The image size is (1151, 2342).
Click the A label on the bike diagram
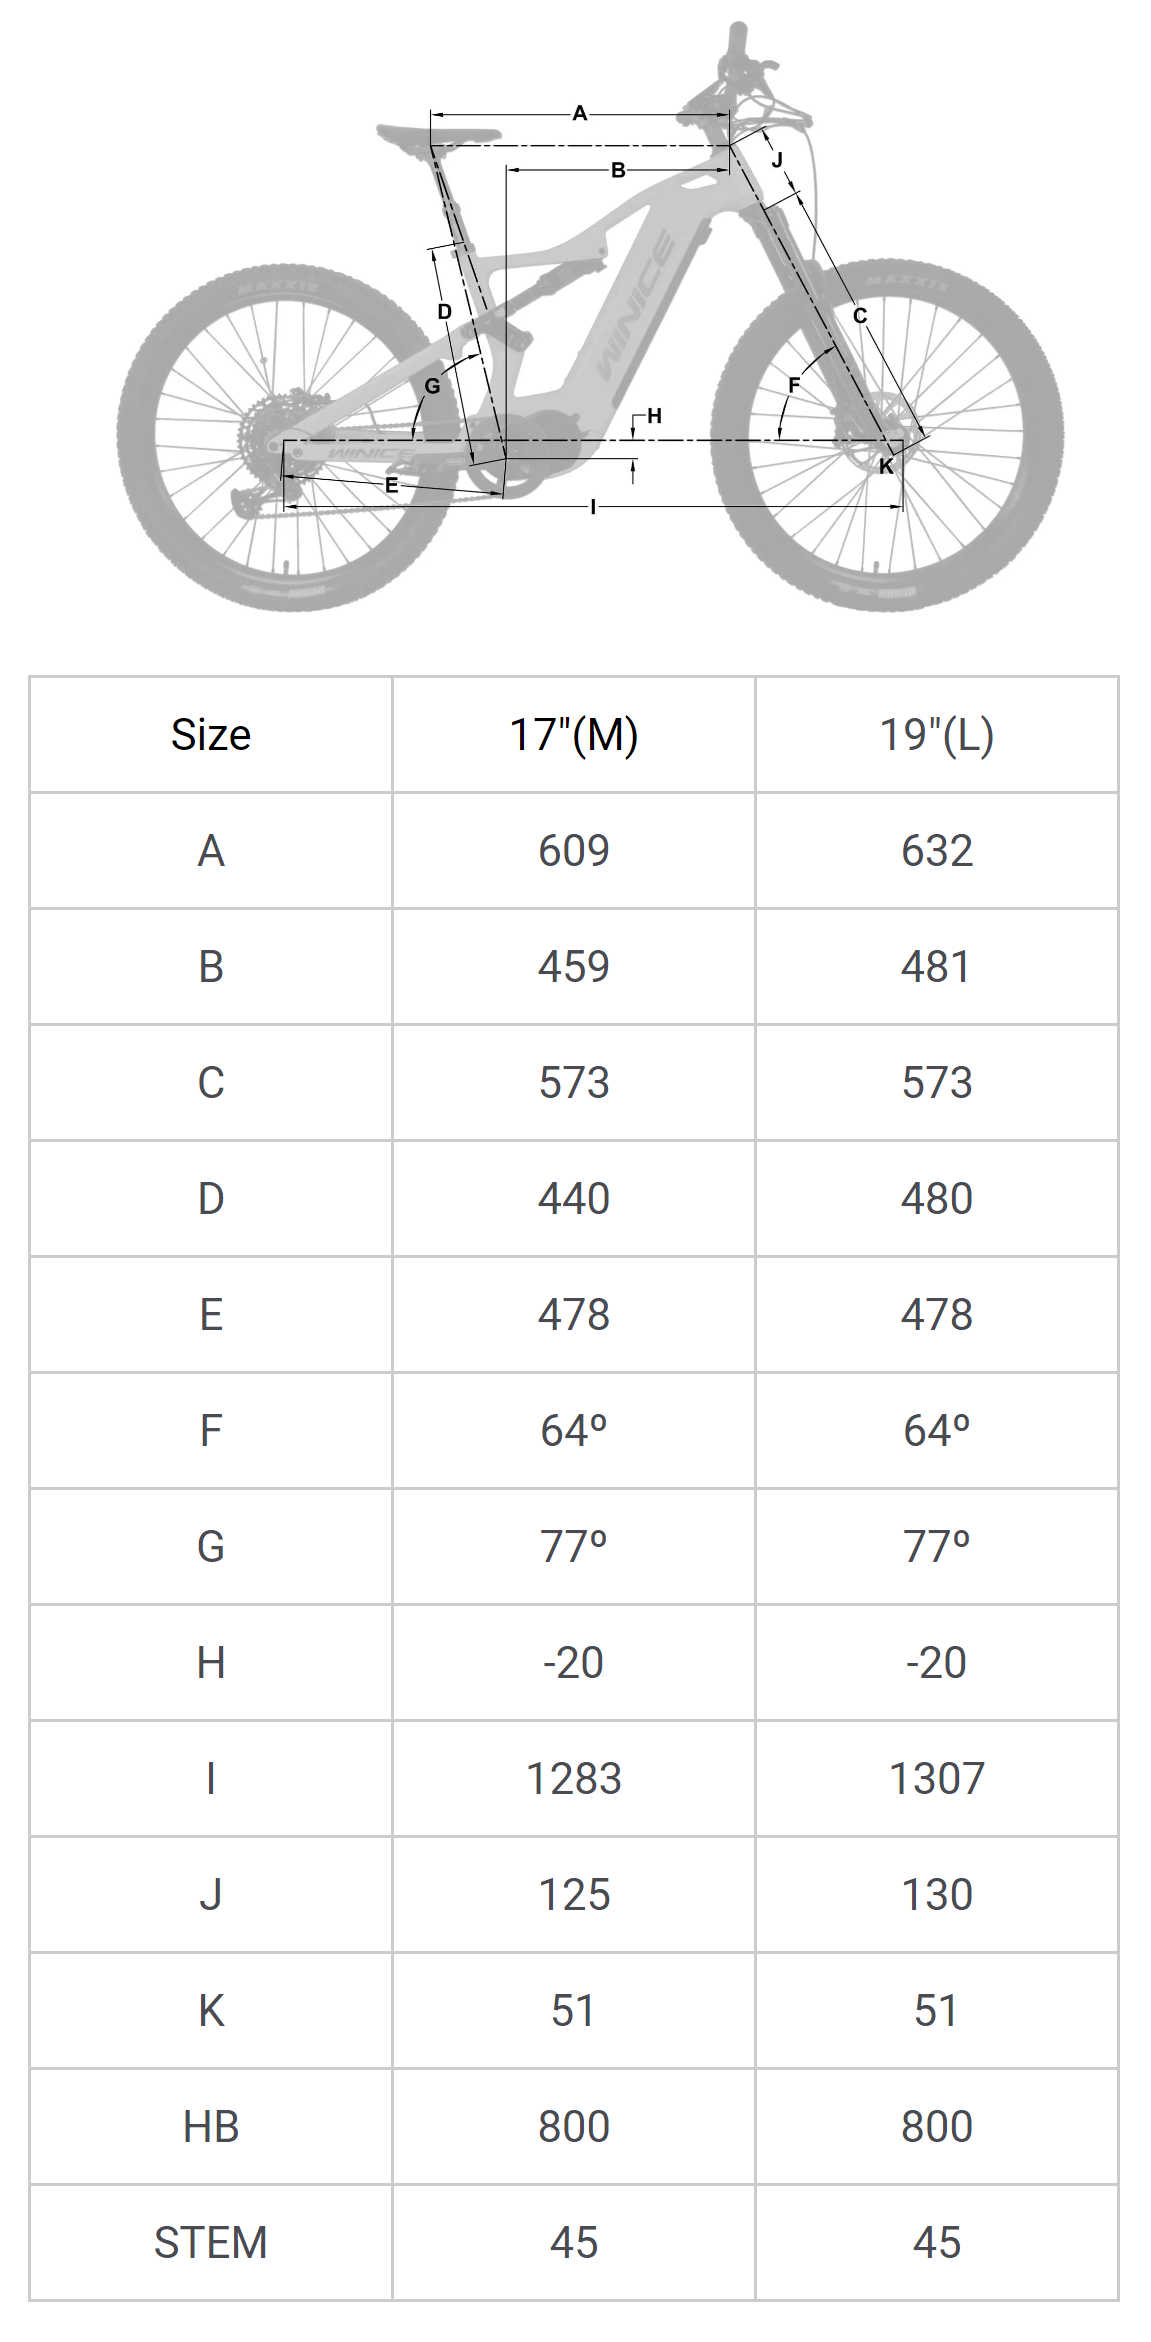click(x=579, y=114)
